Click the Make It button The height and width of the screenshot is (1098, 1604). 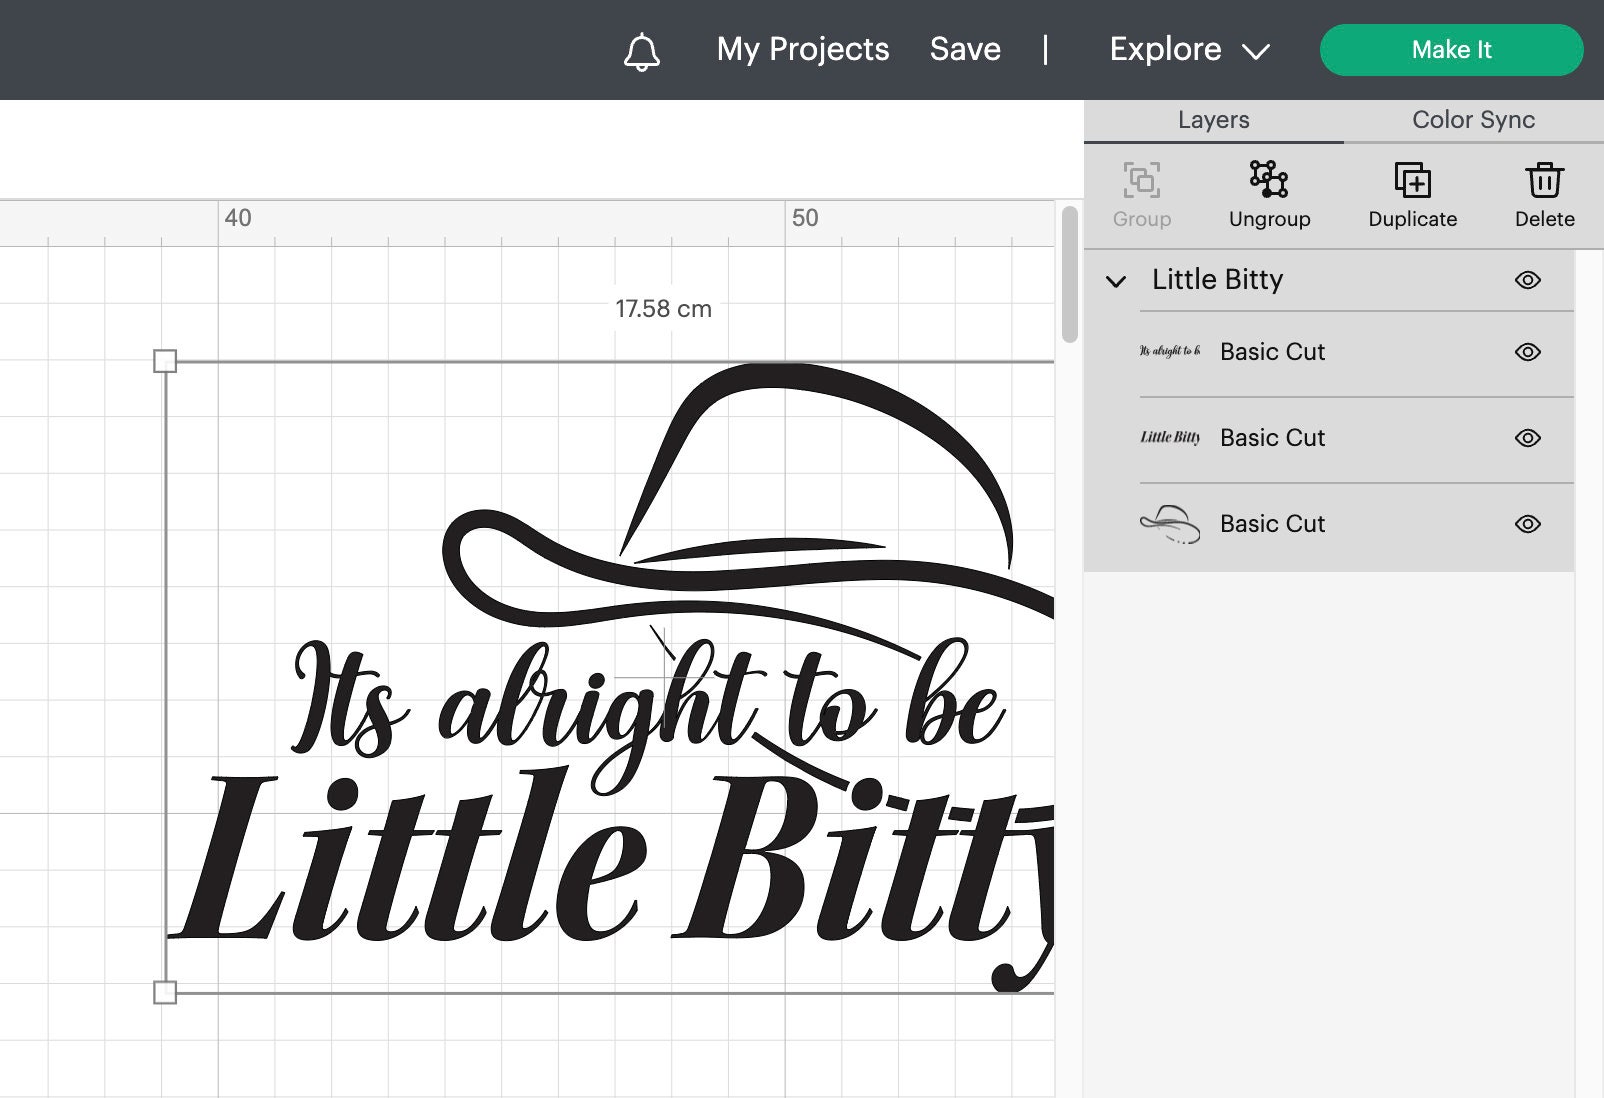[x=1451, y=49]
